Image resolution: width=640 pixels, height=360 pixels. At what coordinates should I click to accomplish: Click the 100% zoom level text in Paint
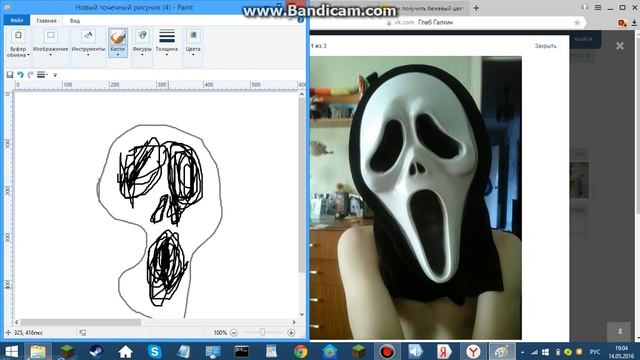point(220,333)
